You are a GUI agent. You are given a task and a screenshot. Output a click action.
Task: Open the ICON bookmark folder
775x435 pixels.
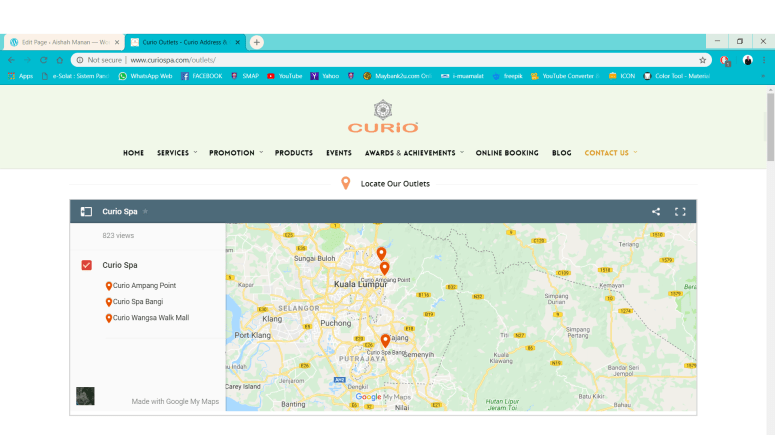point(622,76)
